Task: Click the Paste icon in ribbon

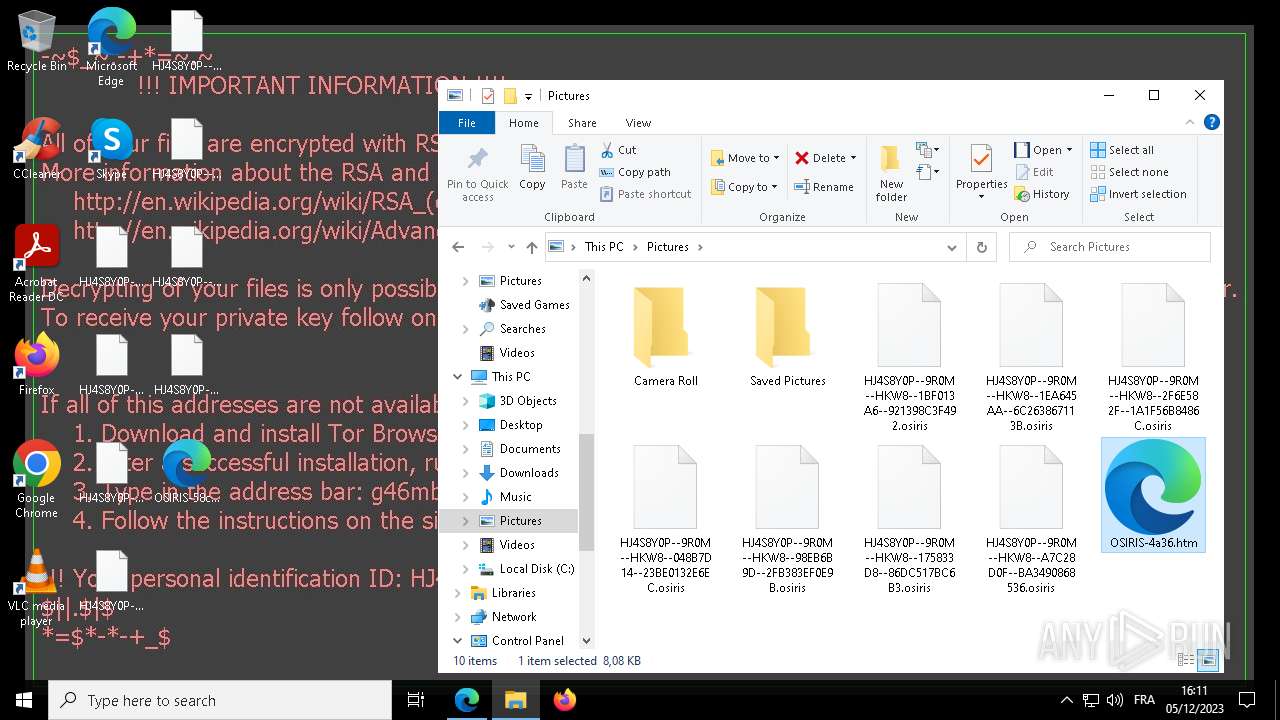Action: click(574, 167)
